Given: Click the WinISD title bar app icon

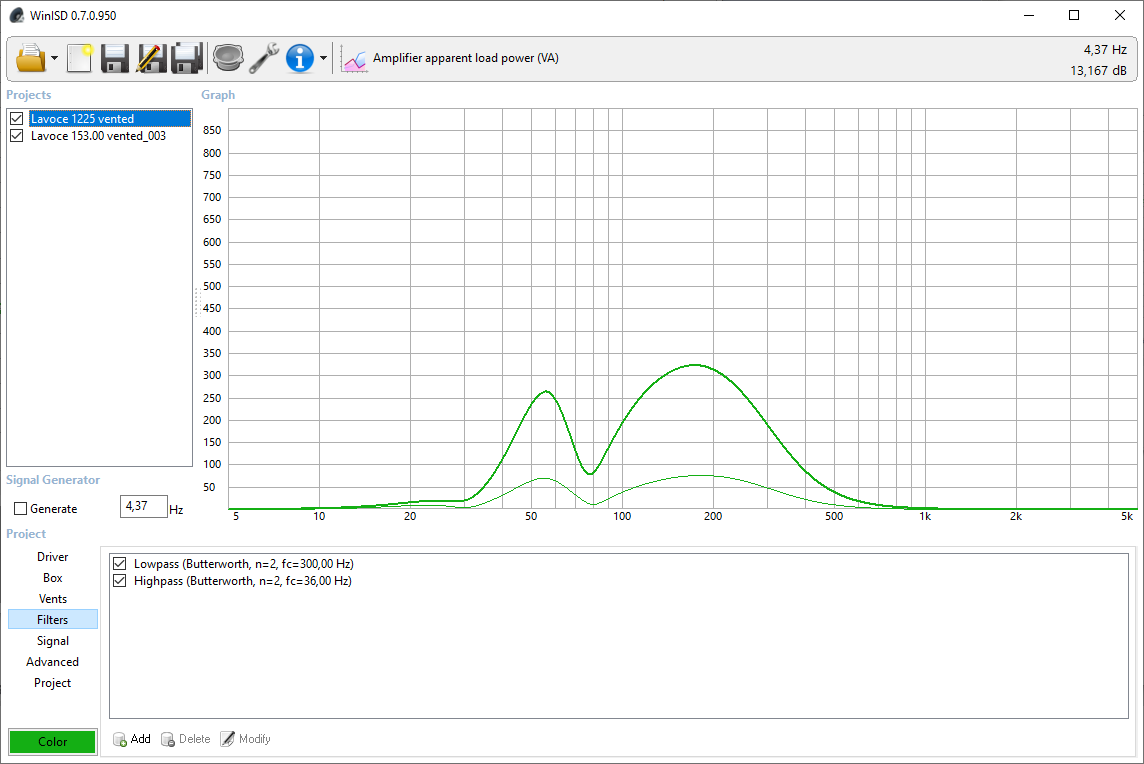Looking at the screenshot, I should point(16,15).
